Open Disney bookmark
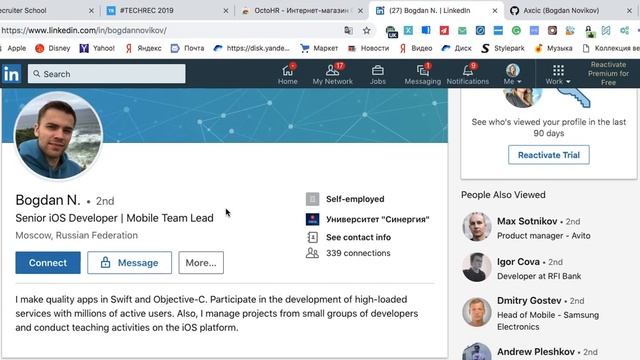Screen dimensions: 640x360 pos(53,48)
